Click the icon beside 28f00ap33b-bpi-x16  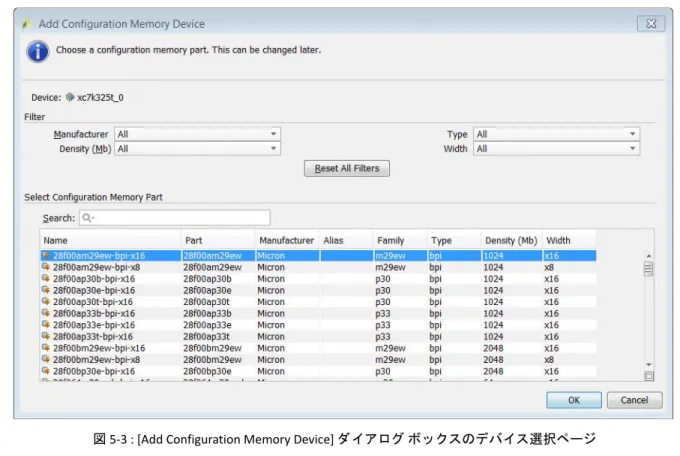46,313
